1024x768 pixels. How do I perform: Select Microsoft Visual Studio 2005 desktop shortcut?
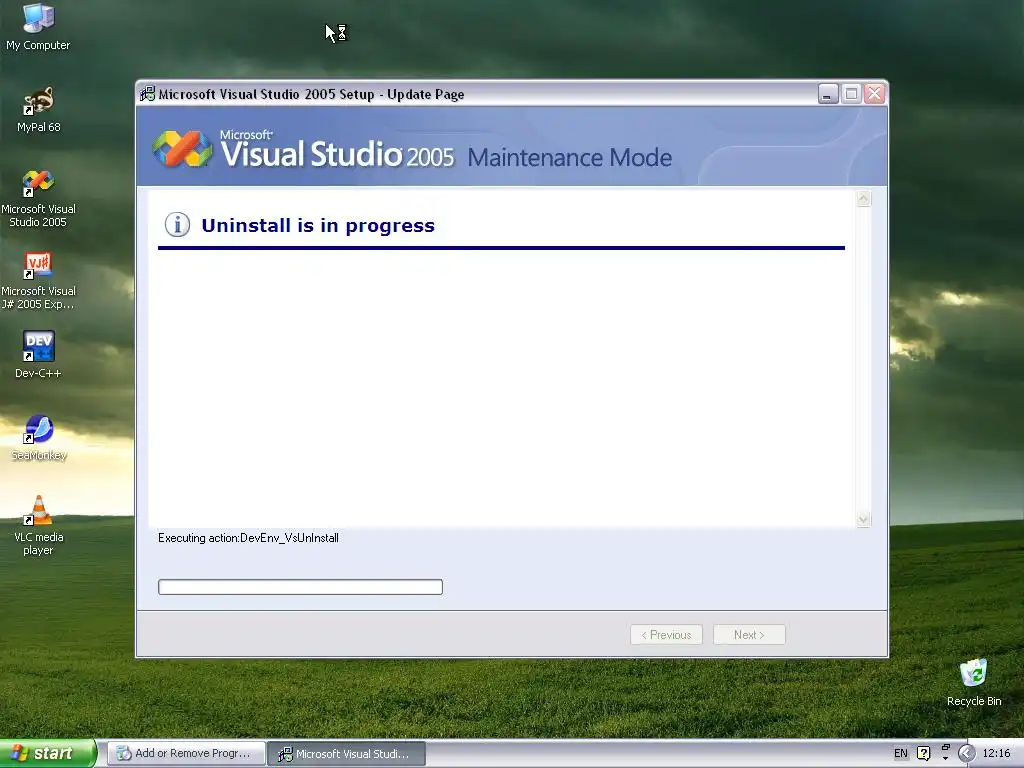tap(38, 198)
